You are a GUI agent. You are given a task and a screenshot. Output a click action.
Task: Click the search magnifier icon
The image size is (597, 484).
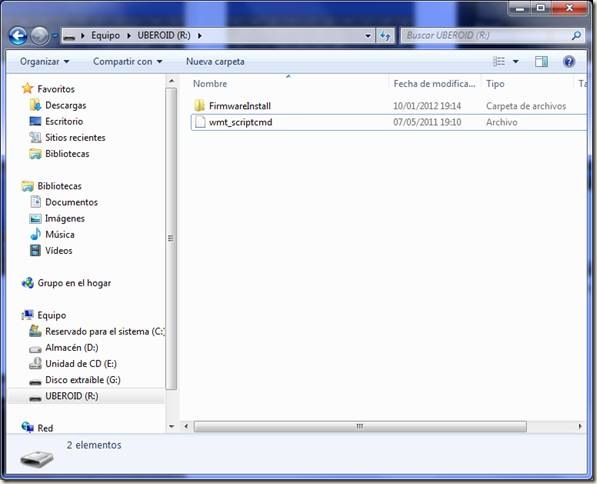click(576, 35)
